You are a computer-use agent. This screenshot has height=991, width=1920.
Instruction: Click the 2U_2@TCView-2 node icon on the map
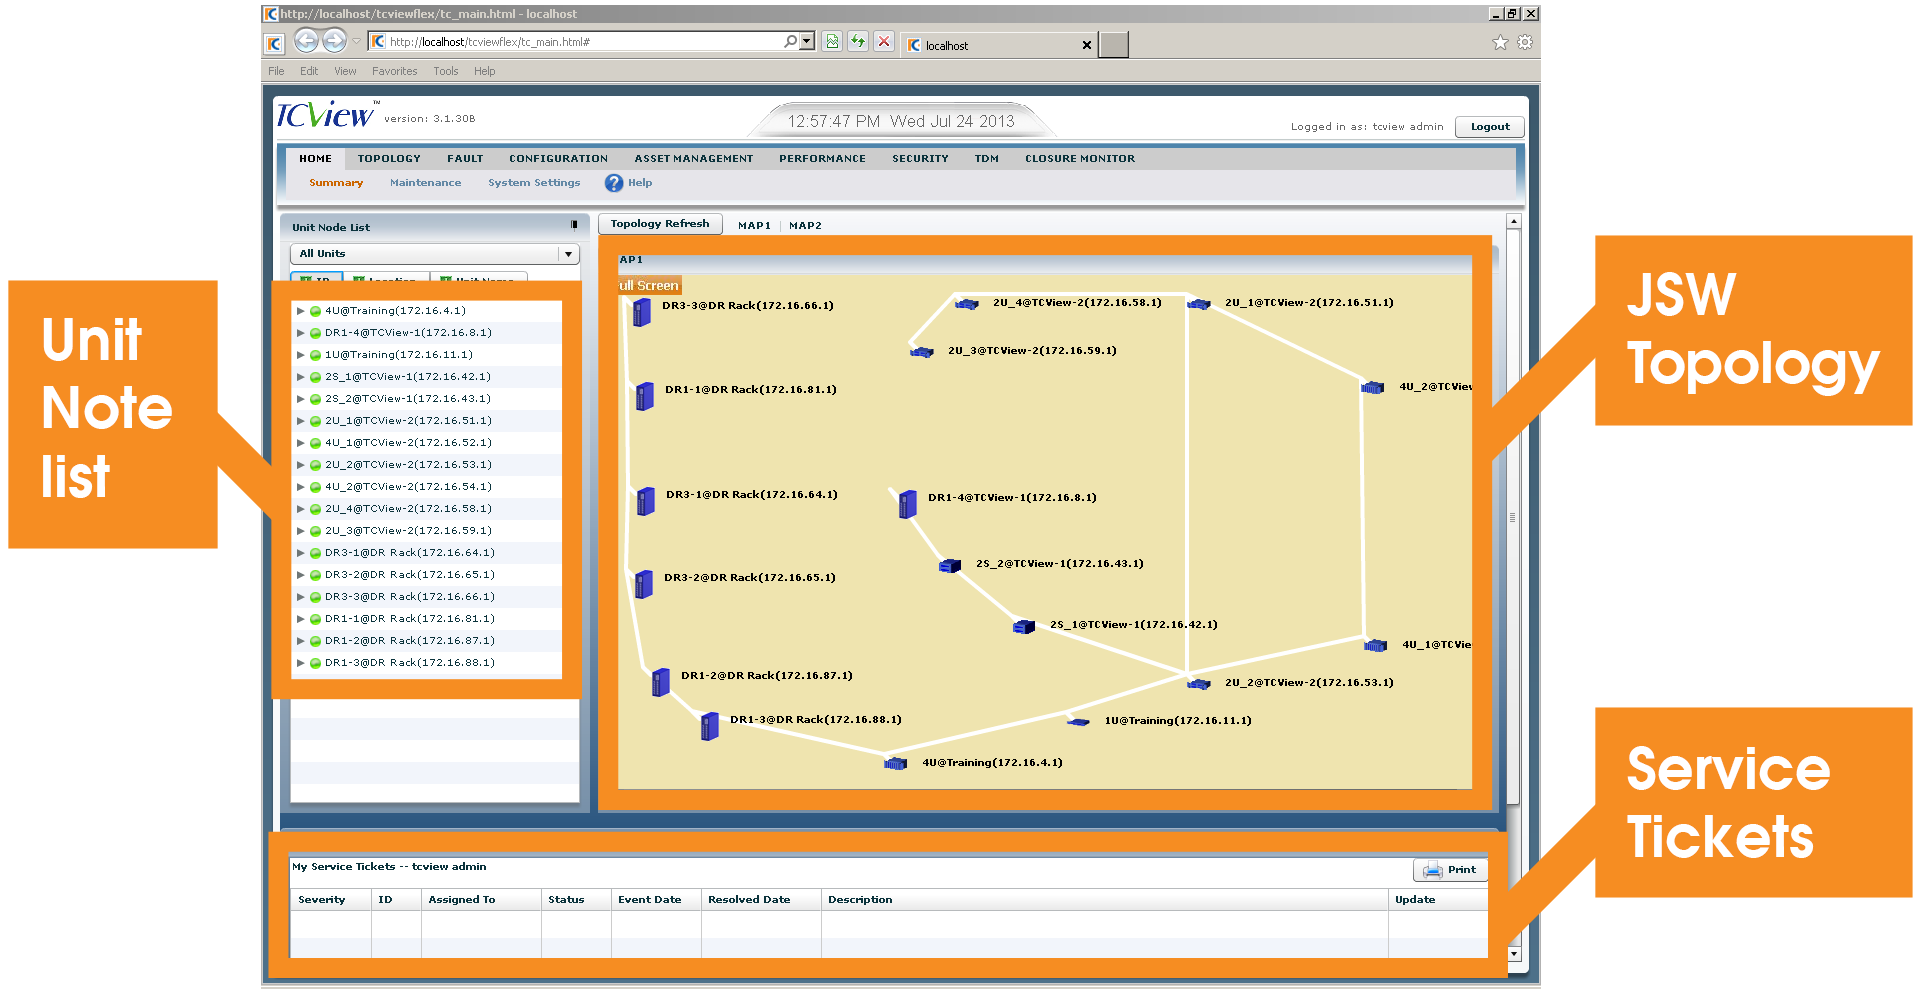[x=1199, y=684]
